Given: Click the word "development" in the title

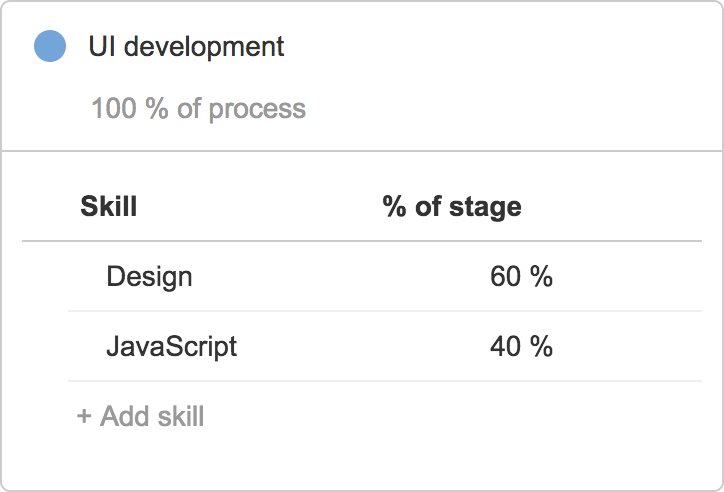Looking at the screenshot, I should 204,47.
